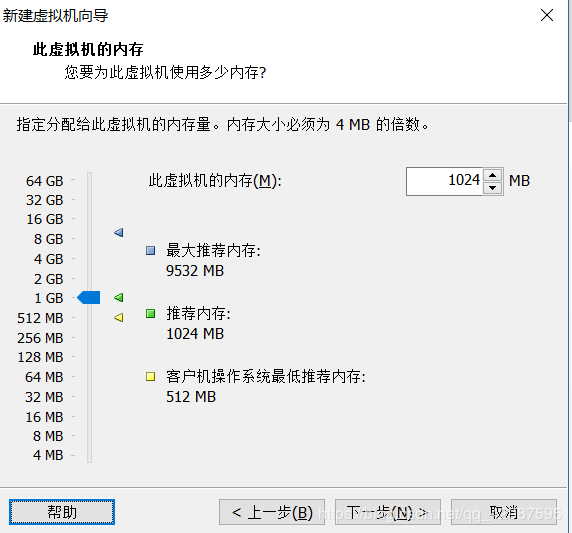
Task: Increase memory with the spinner up arrow
Action: (492, 175)
